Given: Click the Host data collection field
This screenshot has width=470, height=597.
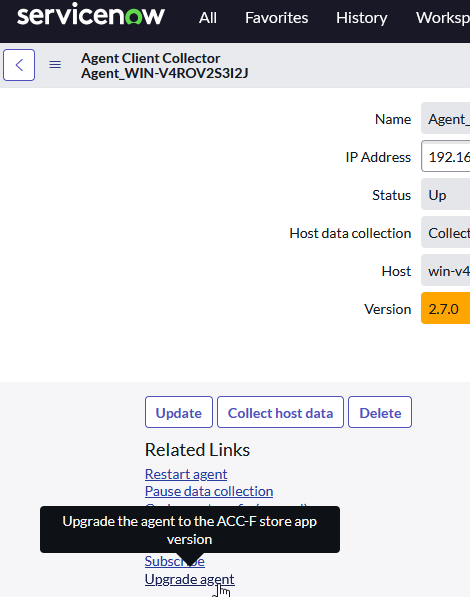Looking at the screenshot, I should 445,232.
